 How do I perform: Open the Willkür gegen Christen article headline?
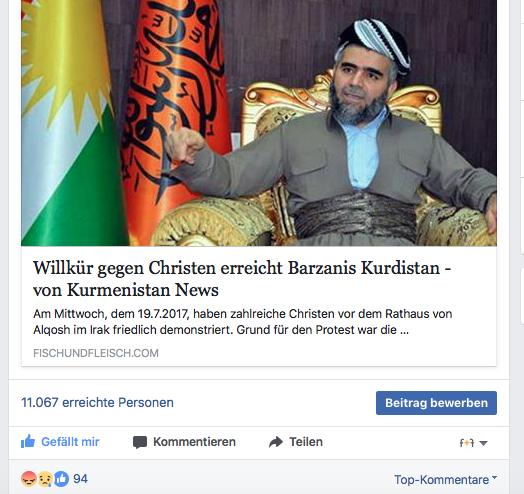click(242, 278)
